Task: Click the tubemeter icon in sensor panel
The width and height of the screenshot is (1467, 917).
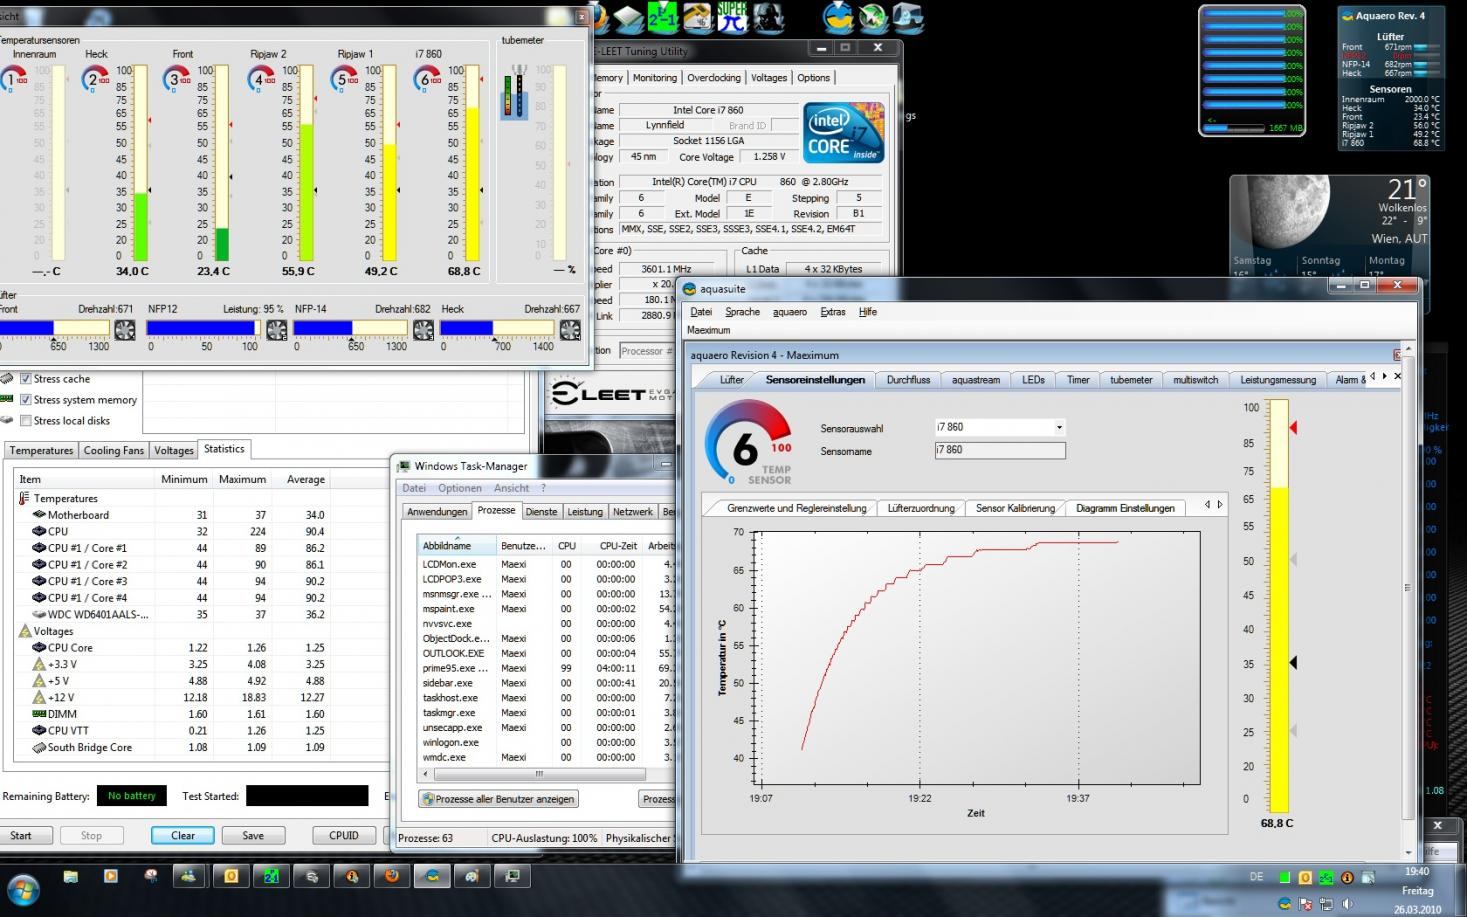Action: click(x=516, y=92)
